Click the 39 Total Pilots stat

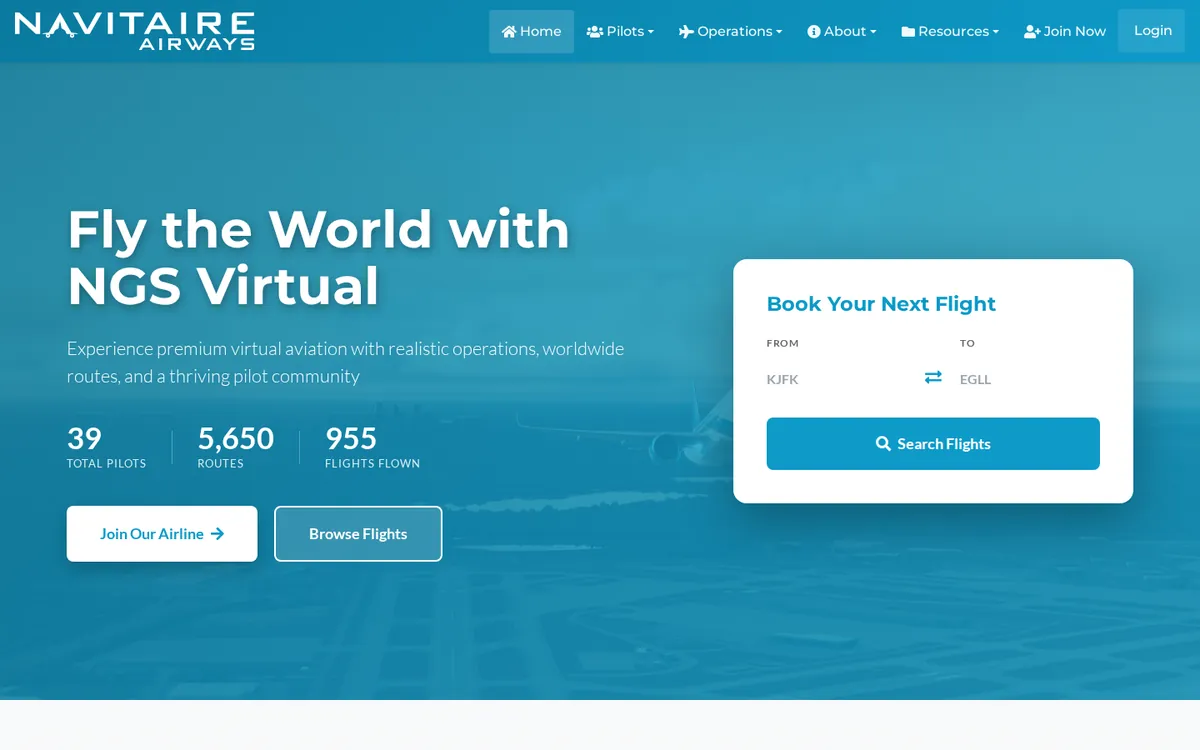pos(106,447)
